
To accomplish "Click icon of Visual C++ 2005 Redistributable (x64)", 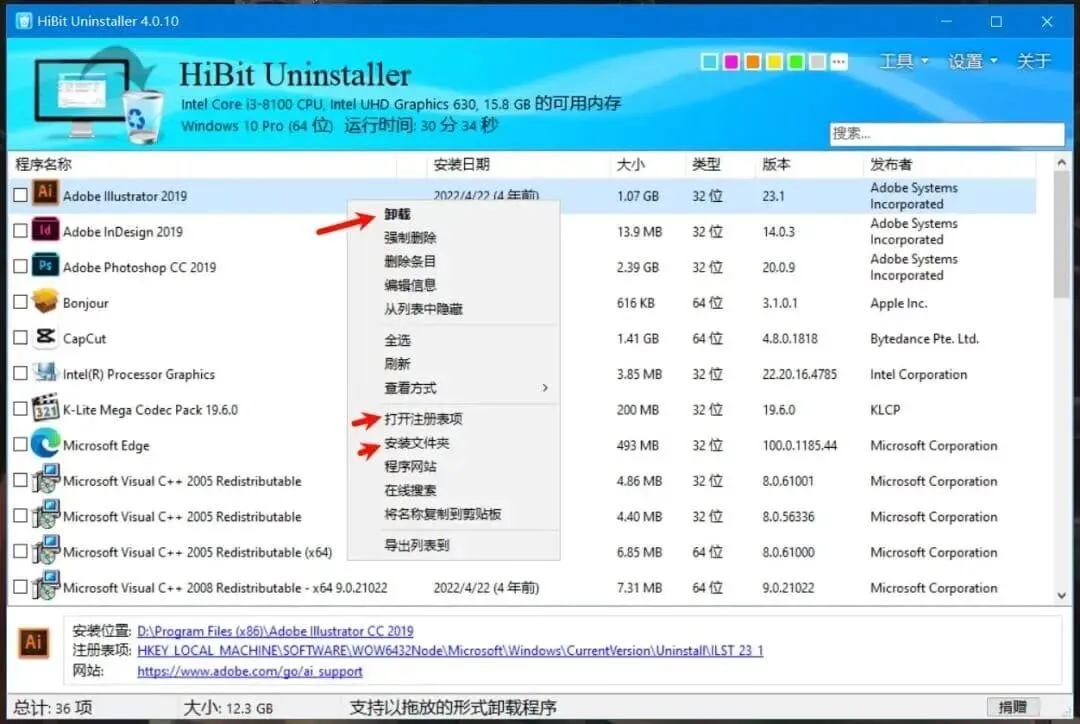I will point(45,550).
